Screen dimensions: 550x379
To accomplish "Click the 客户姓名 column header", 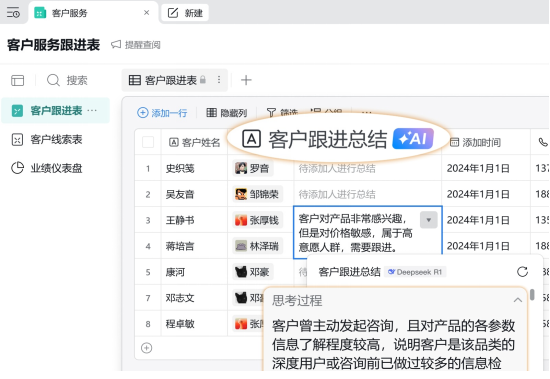I will (194, 142).
